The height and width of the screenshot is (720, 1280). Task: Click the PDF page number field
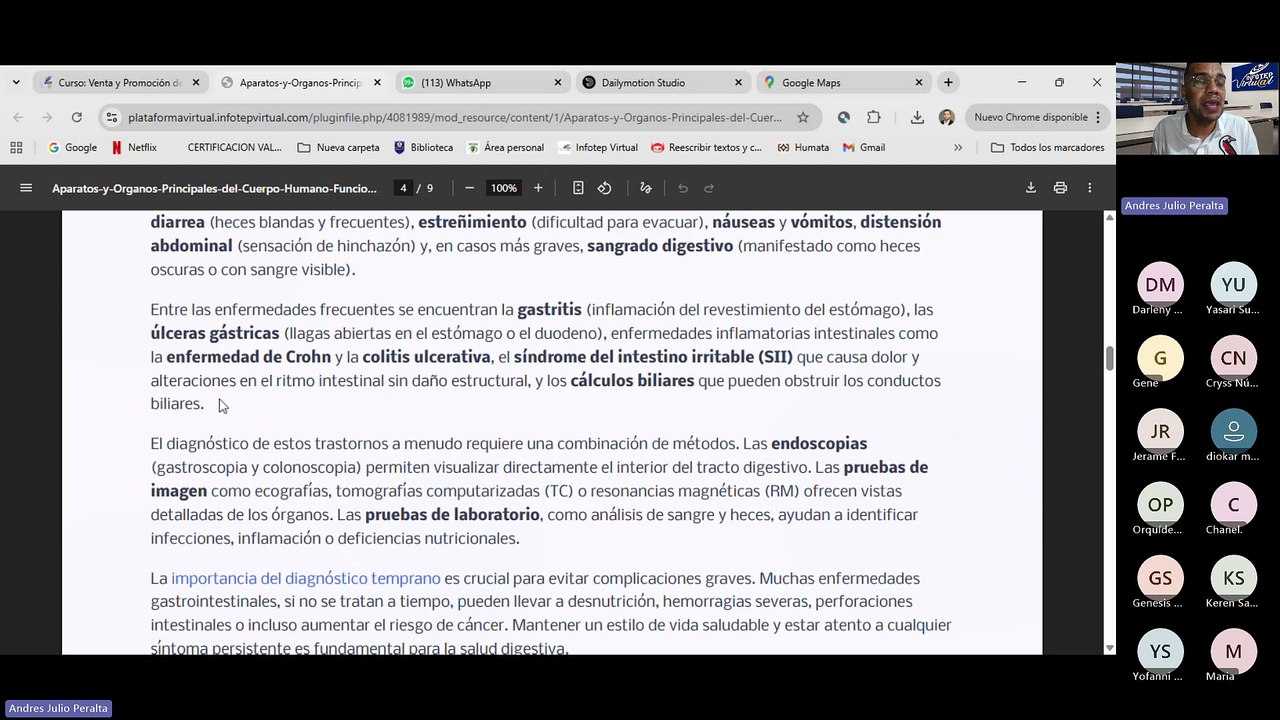[403, 188]
